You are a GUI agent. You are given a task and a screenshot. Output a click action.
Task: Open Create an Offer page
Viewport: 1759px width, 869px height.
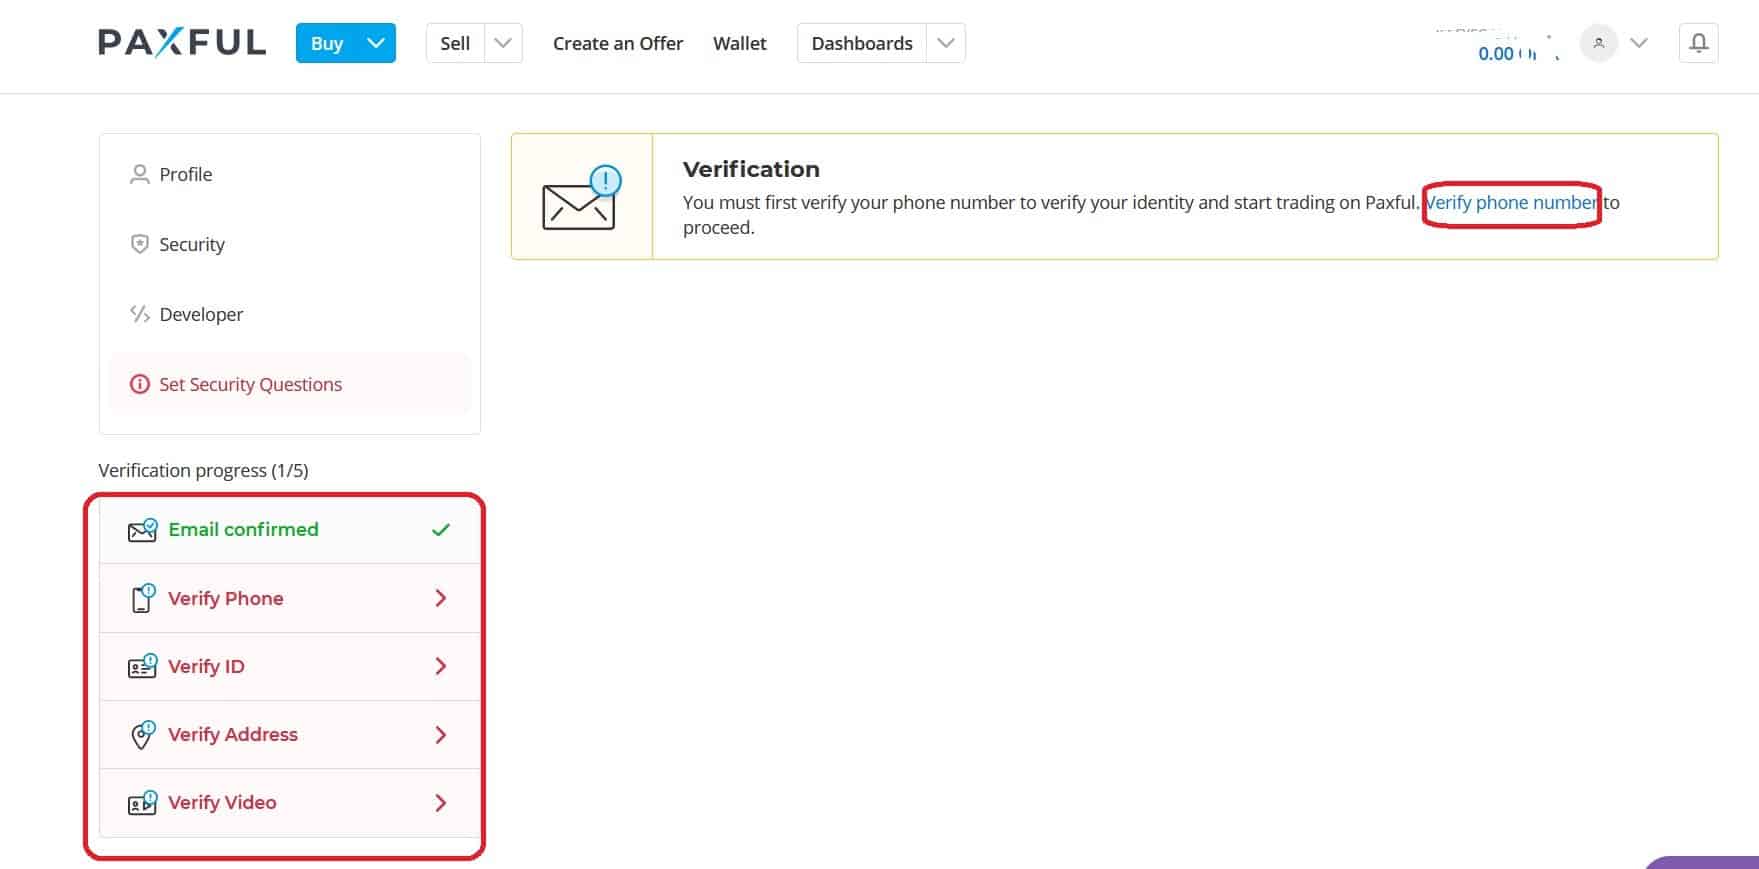[617, 43]
